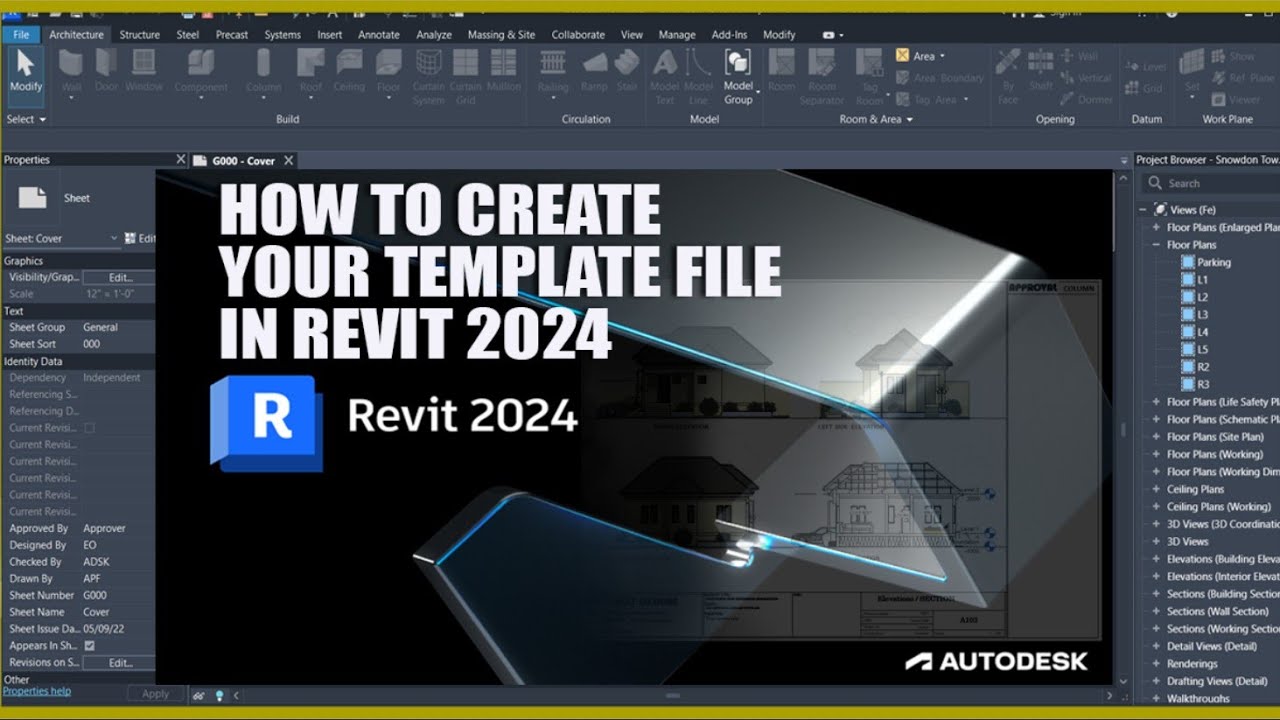
Task: Select the Door tool
Action: click(107, 72)
